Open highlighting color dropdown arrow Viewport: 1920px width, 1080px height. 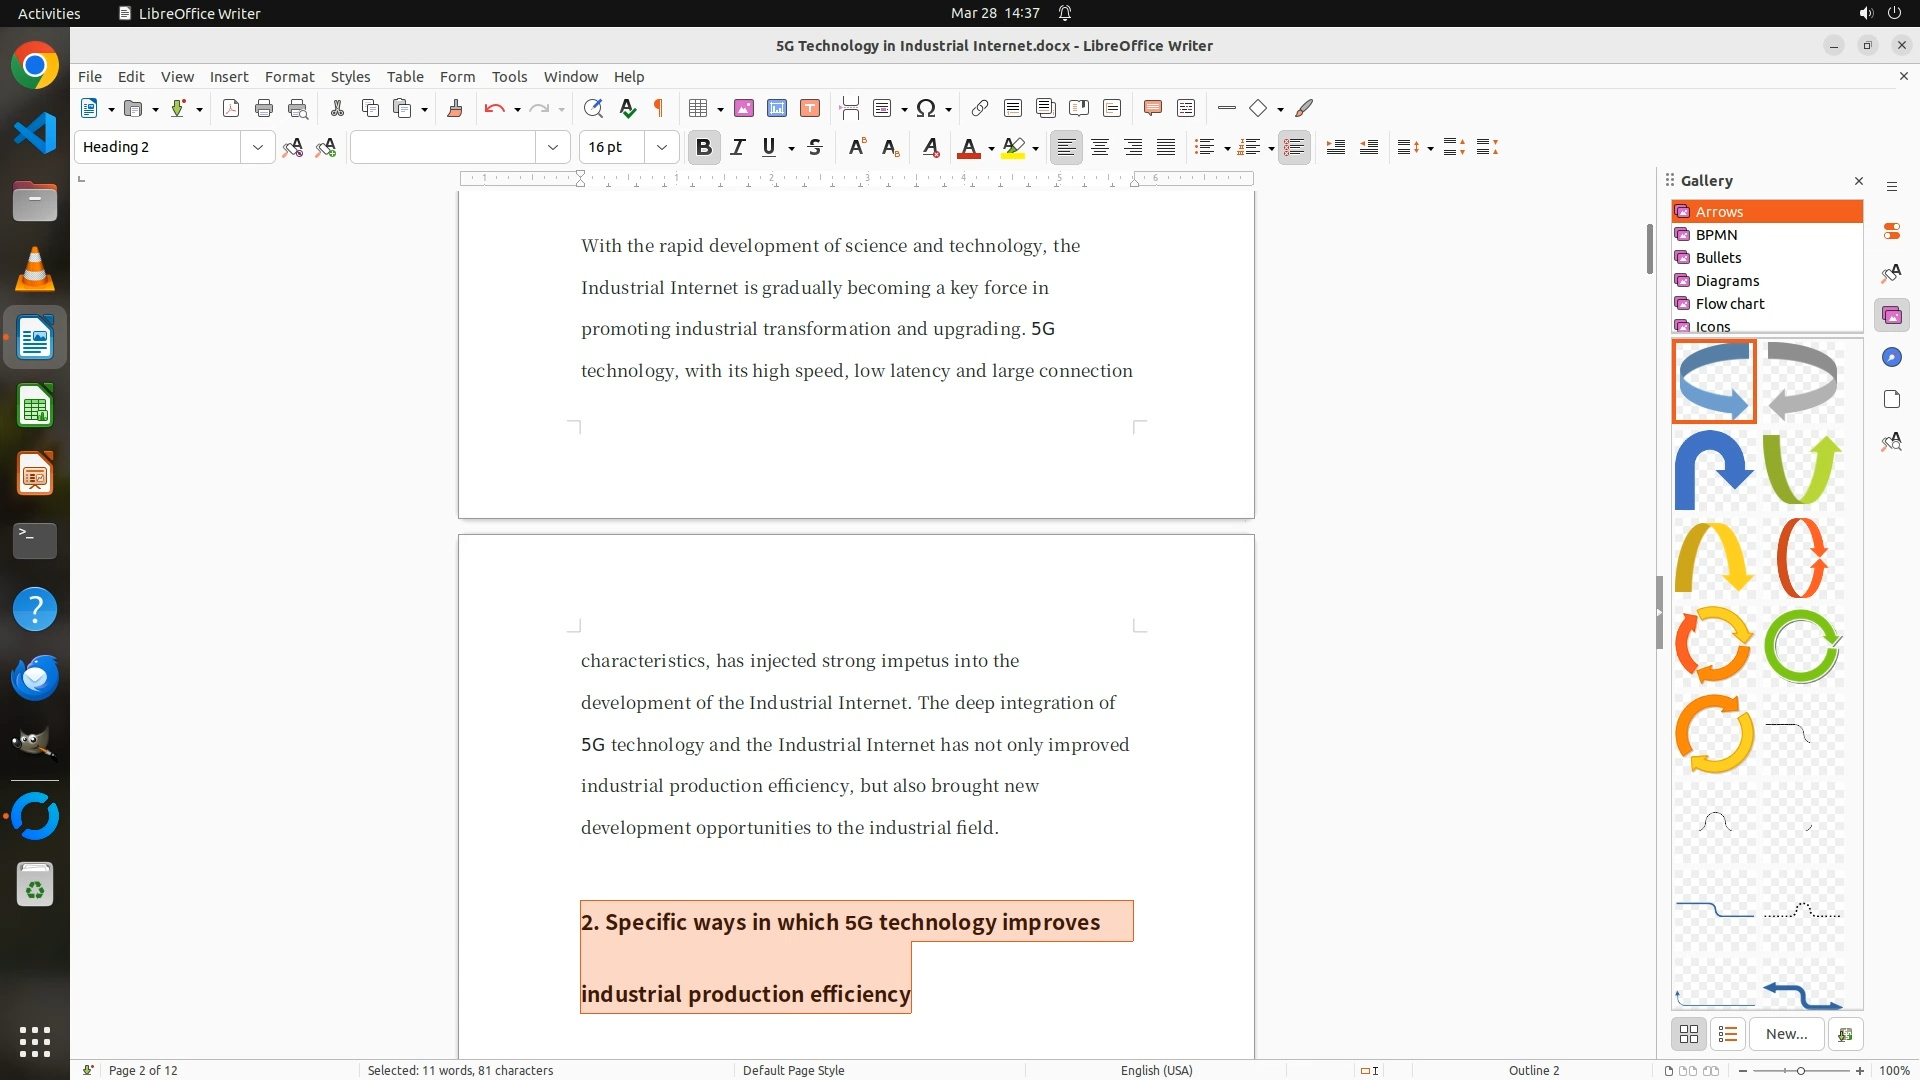tap(1035, 148)
